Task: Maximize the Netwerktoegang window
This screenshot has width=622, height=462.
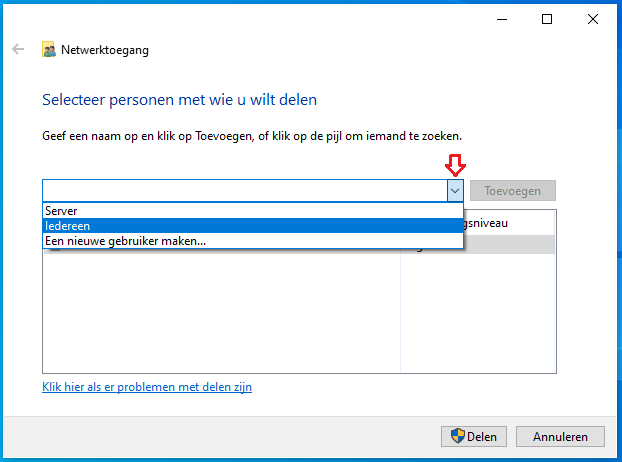Action: click(547, 19)
